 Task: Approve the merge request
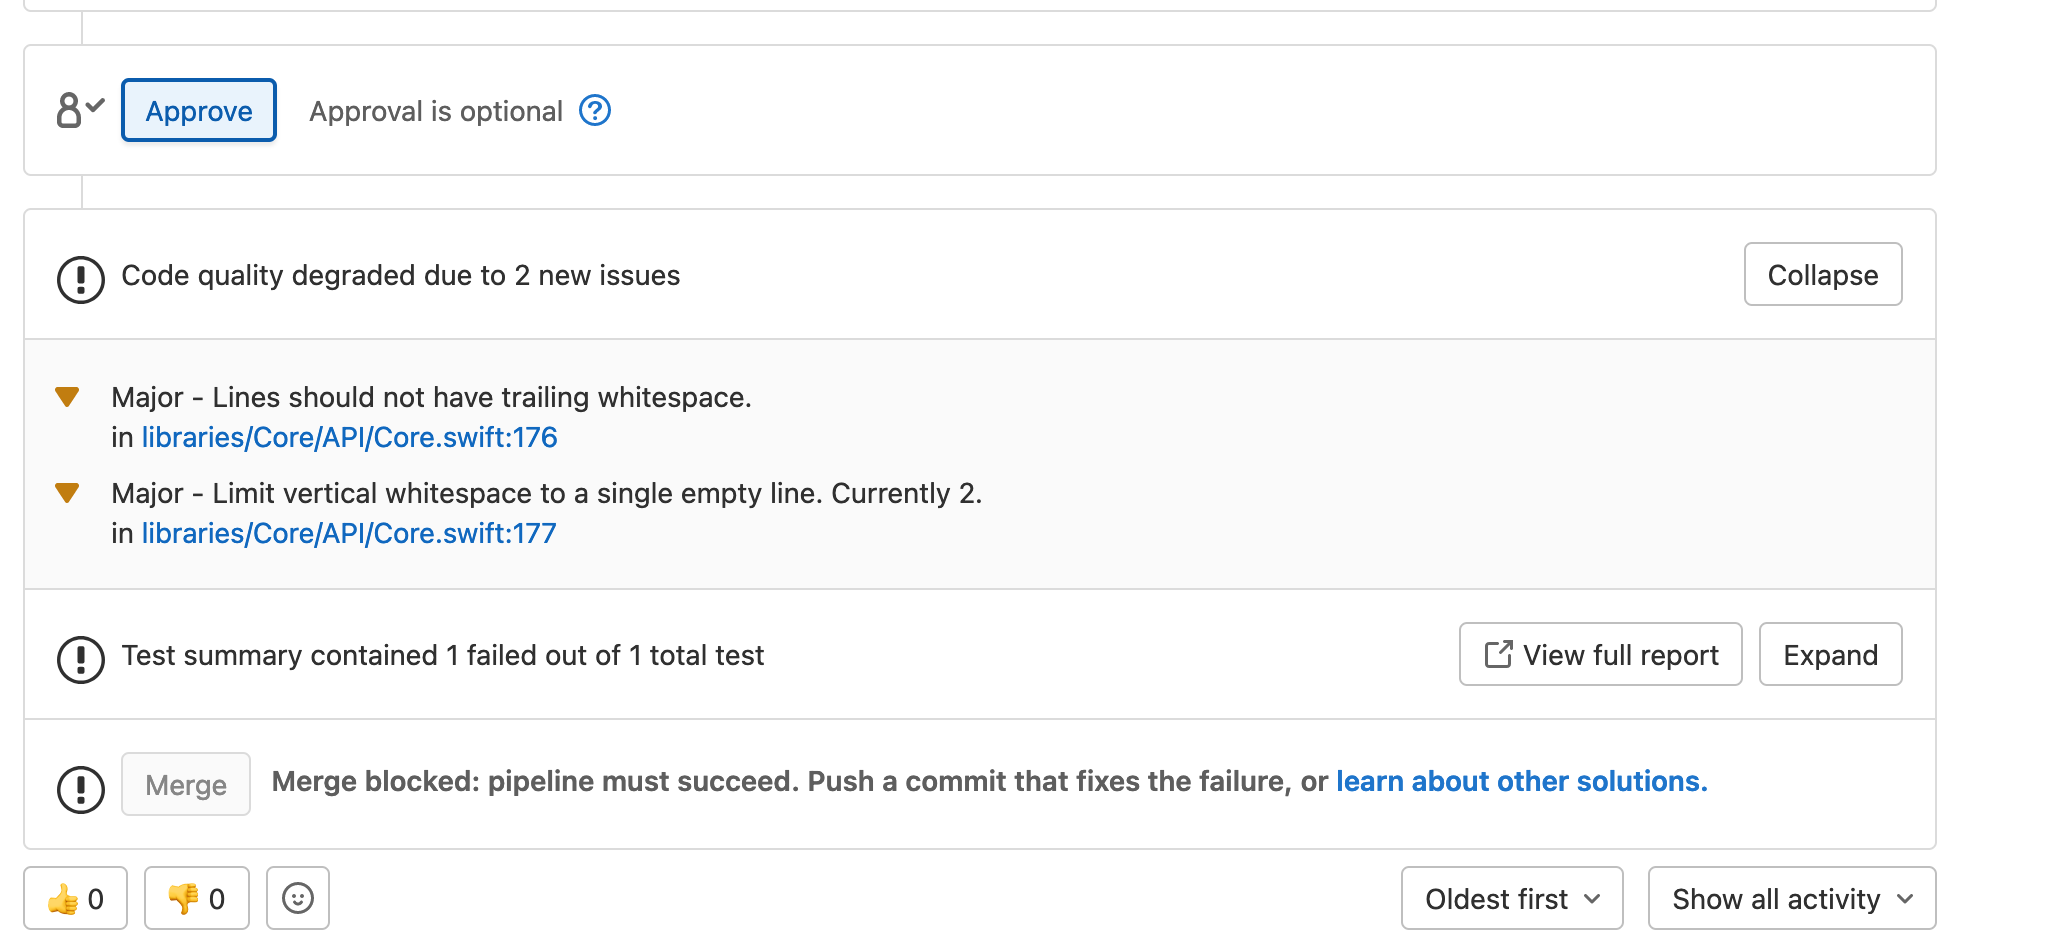pyautogui.click(x=198, y=110)
